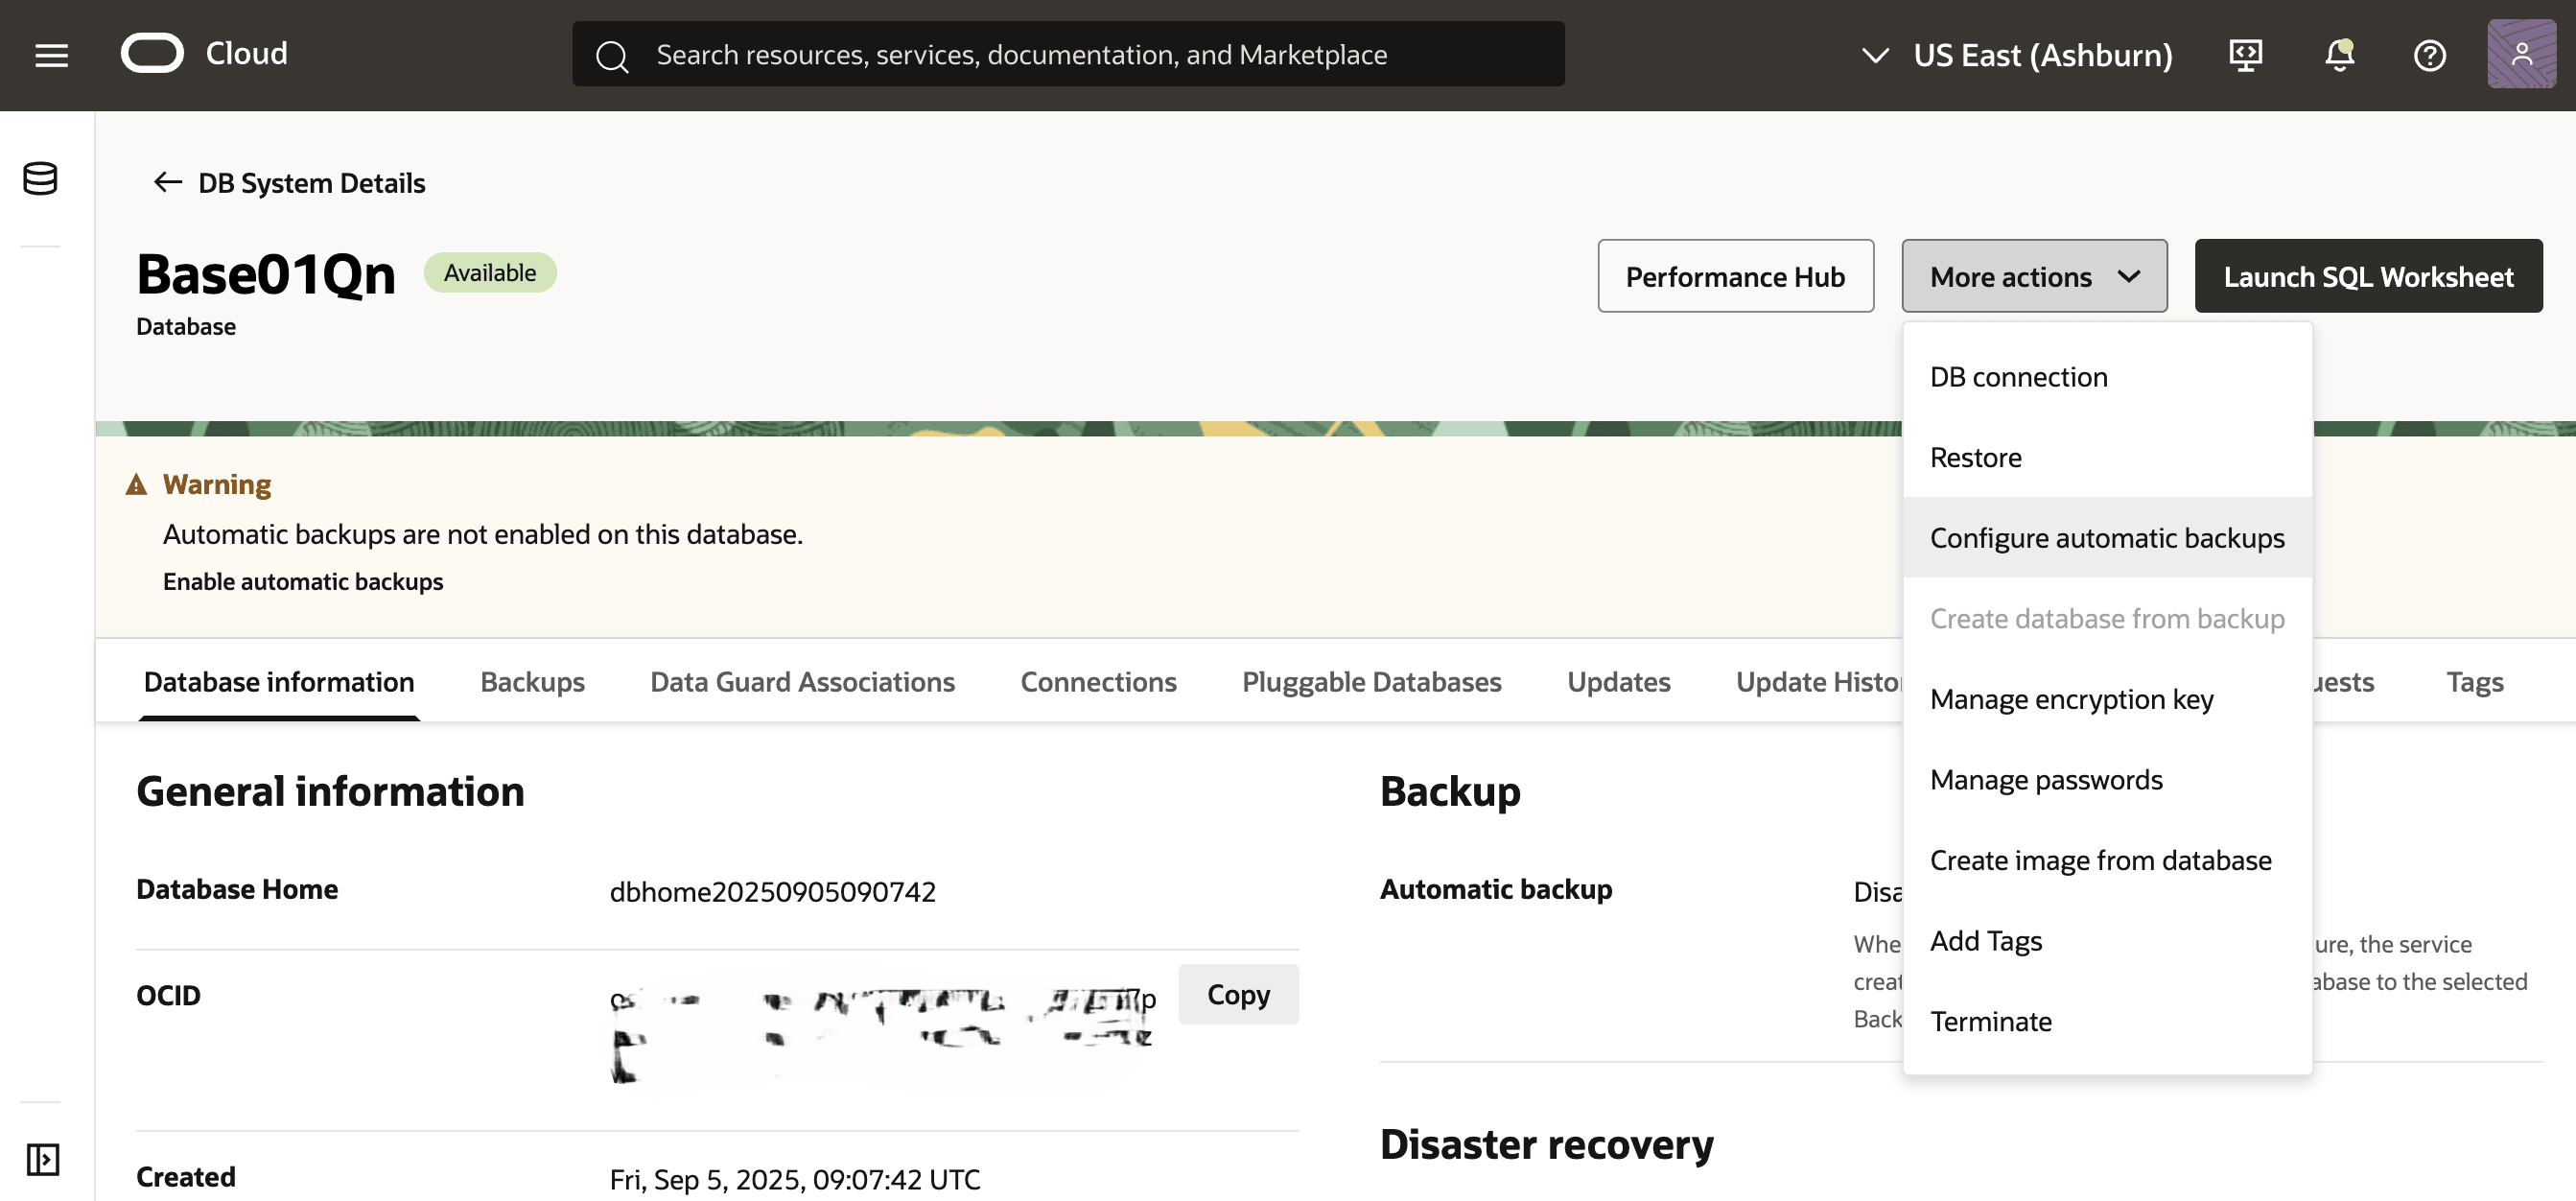Open the More actions dropdown
The height and width of the screenshot is (1201, 2576).
point(2034,276)
